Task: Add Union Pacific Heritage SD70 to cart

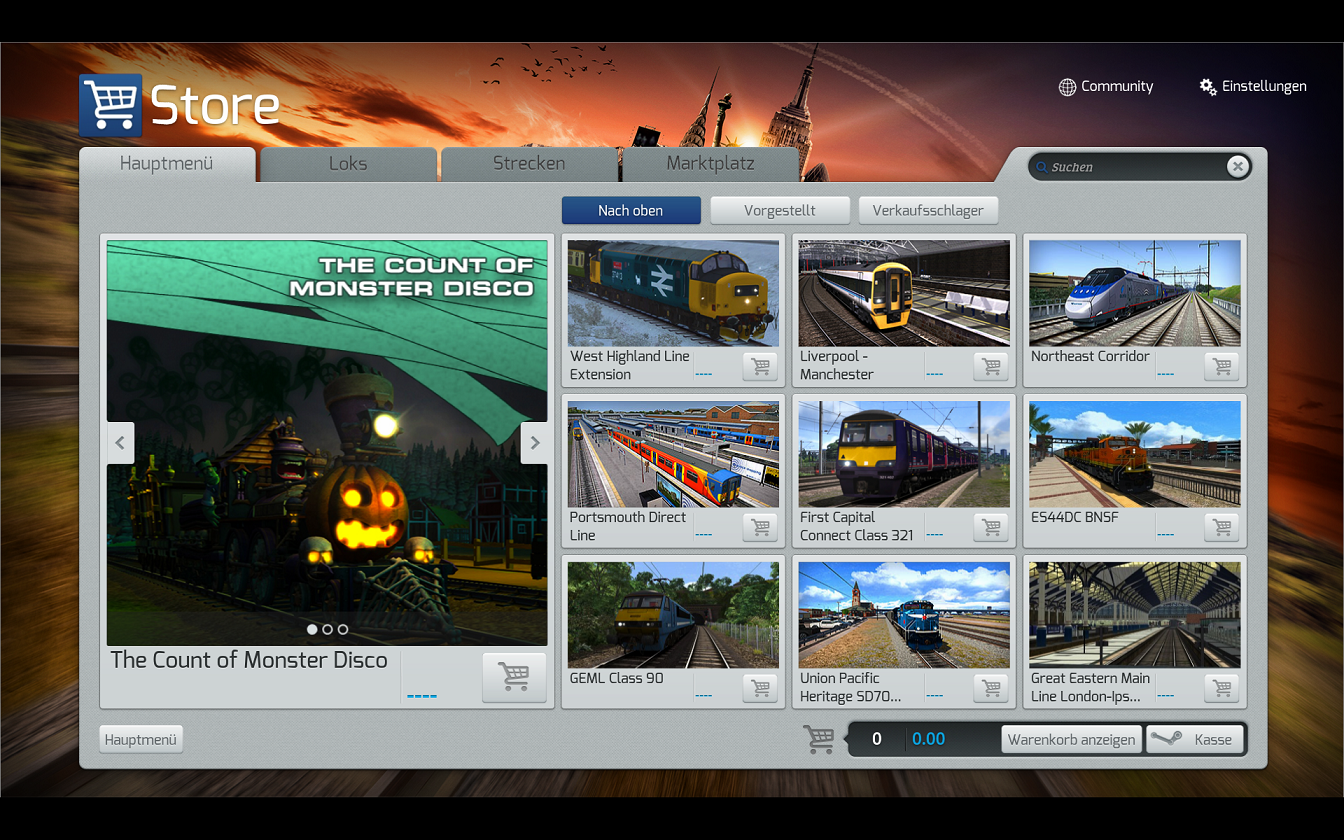Action: coord(991,689)
